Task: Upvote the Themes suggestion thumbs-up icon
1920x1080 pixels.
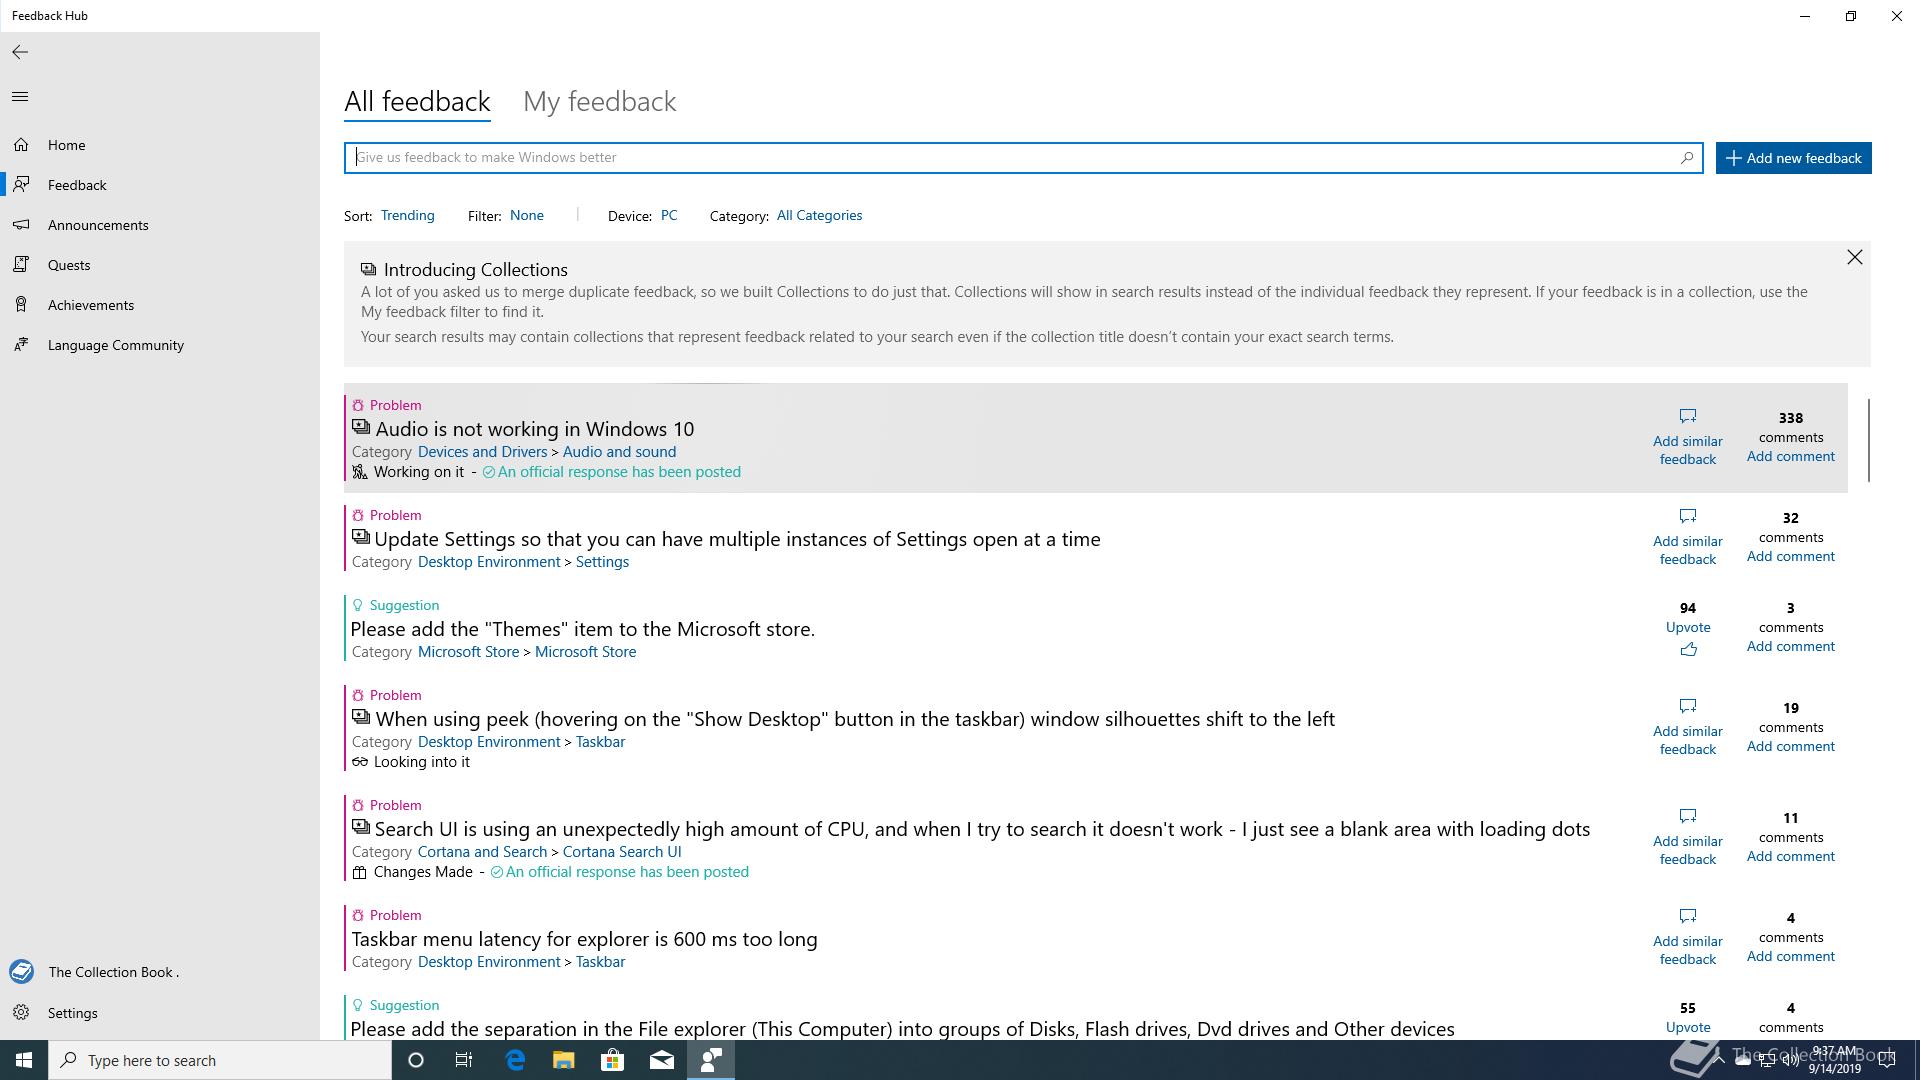Action: (1688, 649)
